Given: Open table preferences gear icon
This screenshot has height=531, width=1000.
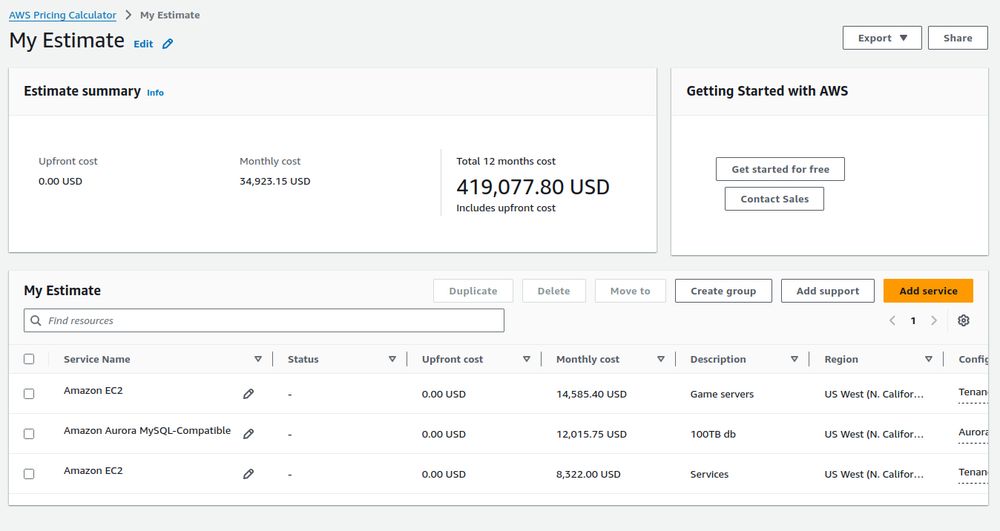Looking at the screenshot, I should (964, 321).
